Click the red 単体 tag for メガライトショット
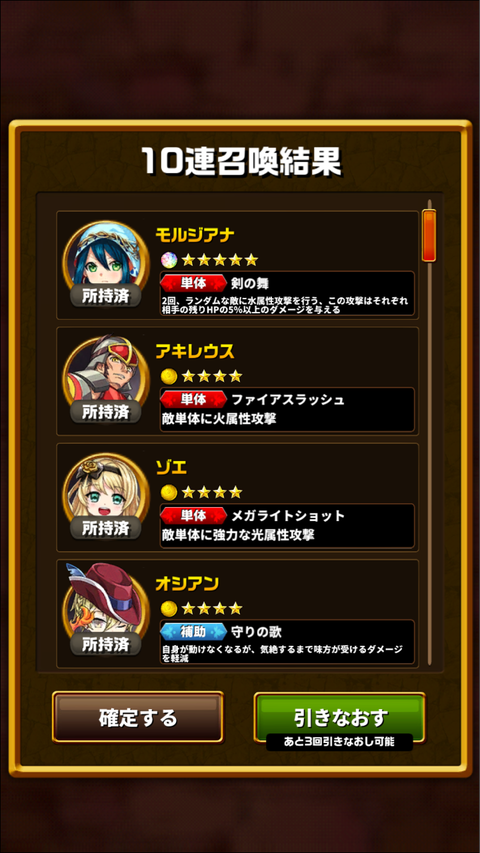The width and height of the screenshot is (480, 853). [193, 515]
